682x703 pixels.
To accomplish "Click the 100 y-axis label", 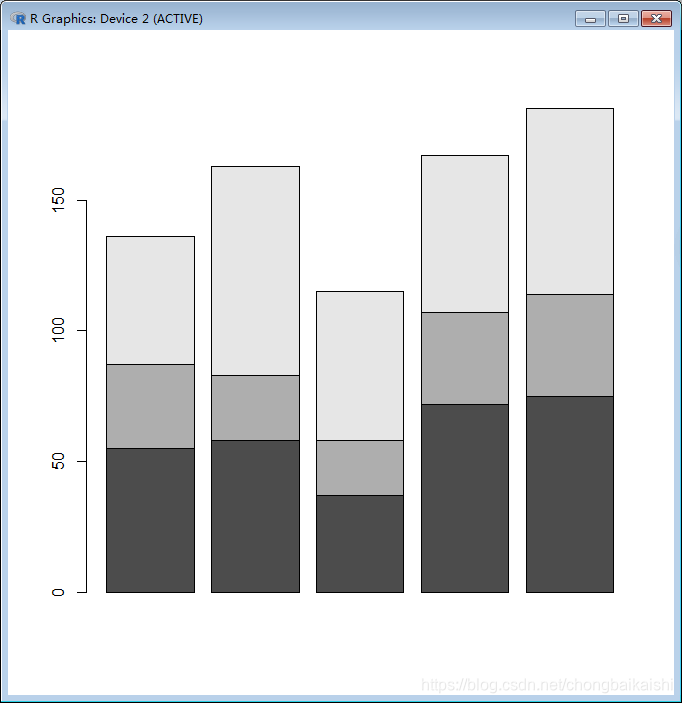I will pyautogui.click(x=58, y=330).
